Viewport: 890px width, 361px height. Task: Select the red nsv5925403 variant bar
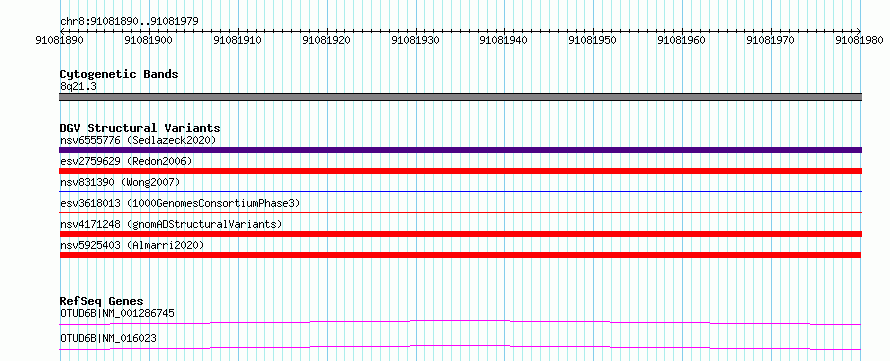[461, 255]
